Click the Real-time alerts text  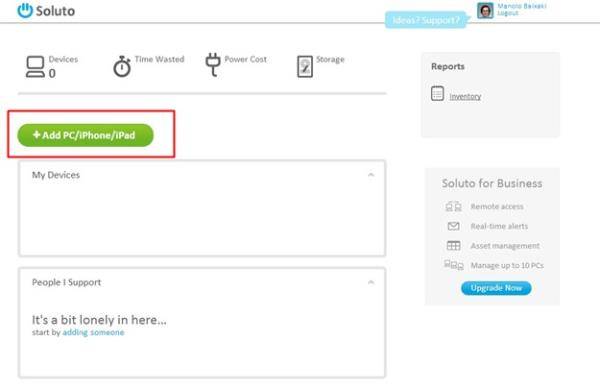(x=499, y=226)
